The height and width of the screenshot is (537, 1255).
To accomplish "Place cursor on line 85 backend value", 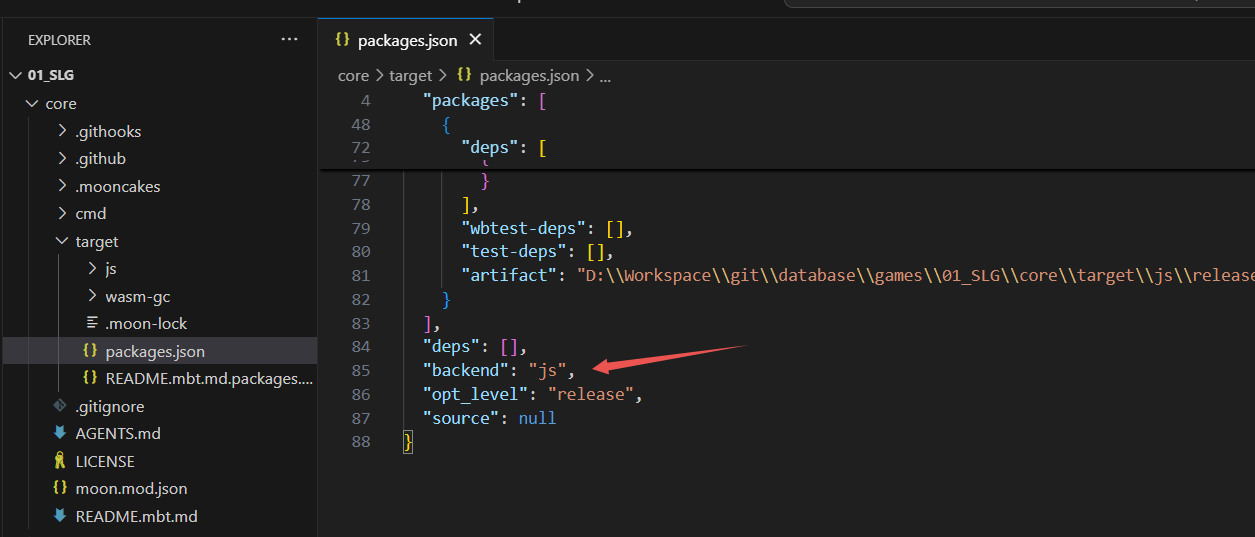I will (x=547, y=371).
